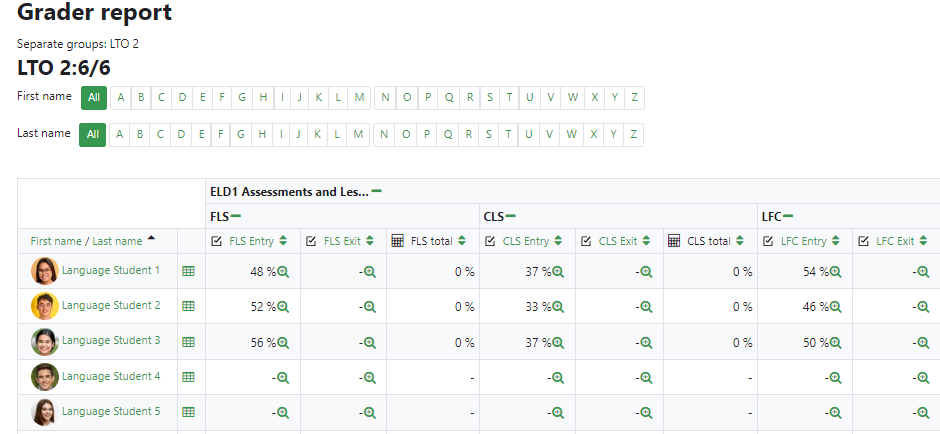Click the grade analysis magnifier for Student 1 FLS Entry

pyautogui.click(x=283, y=271)
